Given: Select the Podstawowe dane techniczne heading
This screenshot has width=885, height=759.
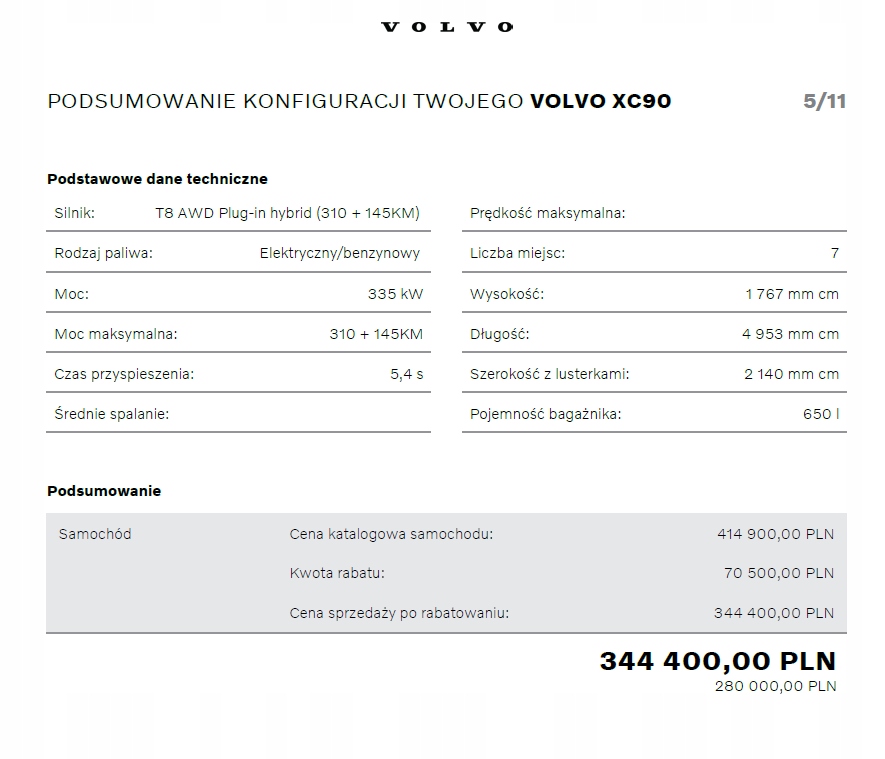Looking at the screenshot, I should coord(157,179).
